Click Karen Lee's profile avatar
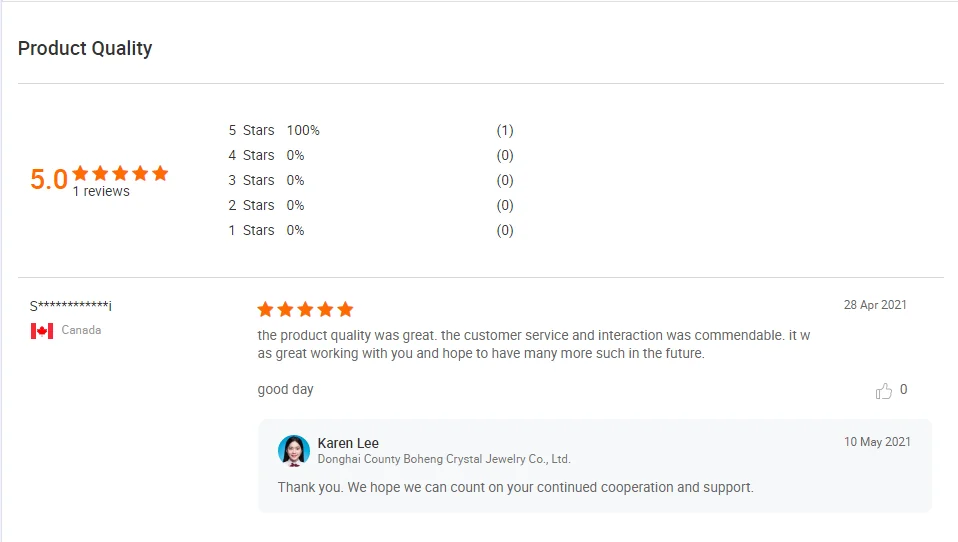This screenshot has height=542, width=958. tap(294, 451)
